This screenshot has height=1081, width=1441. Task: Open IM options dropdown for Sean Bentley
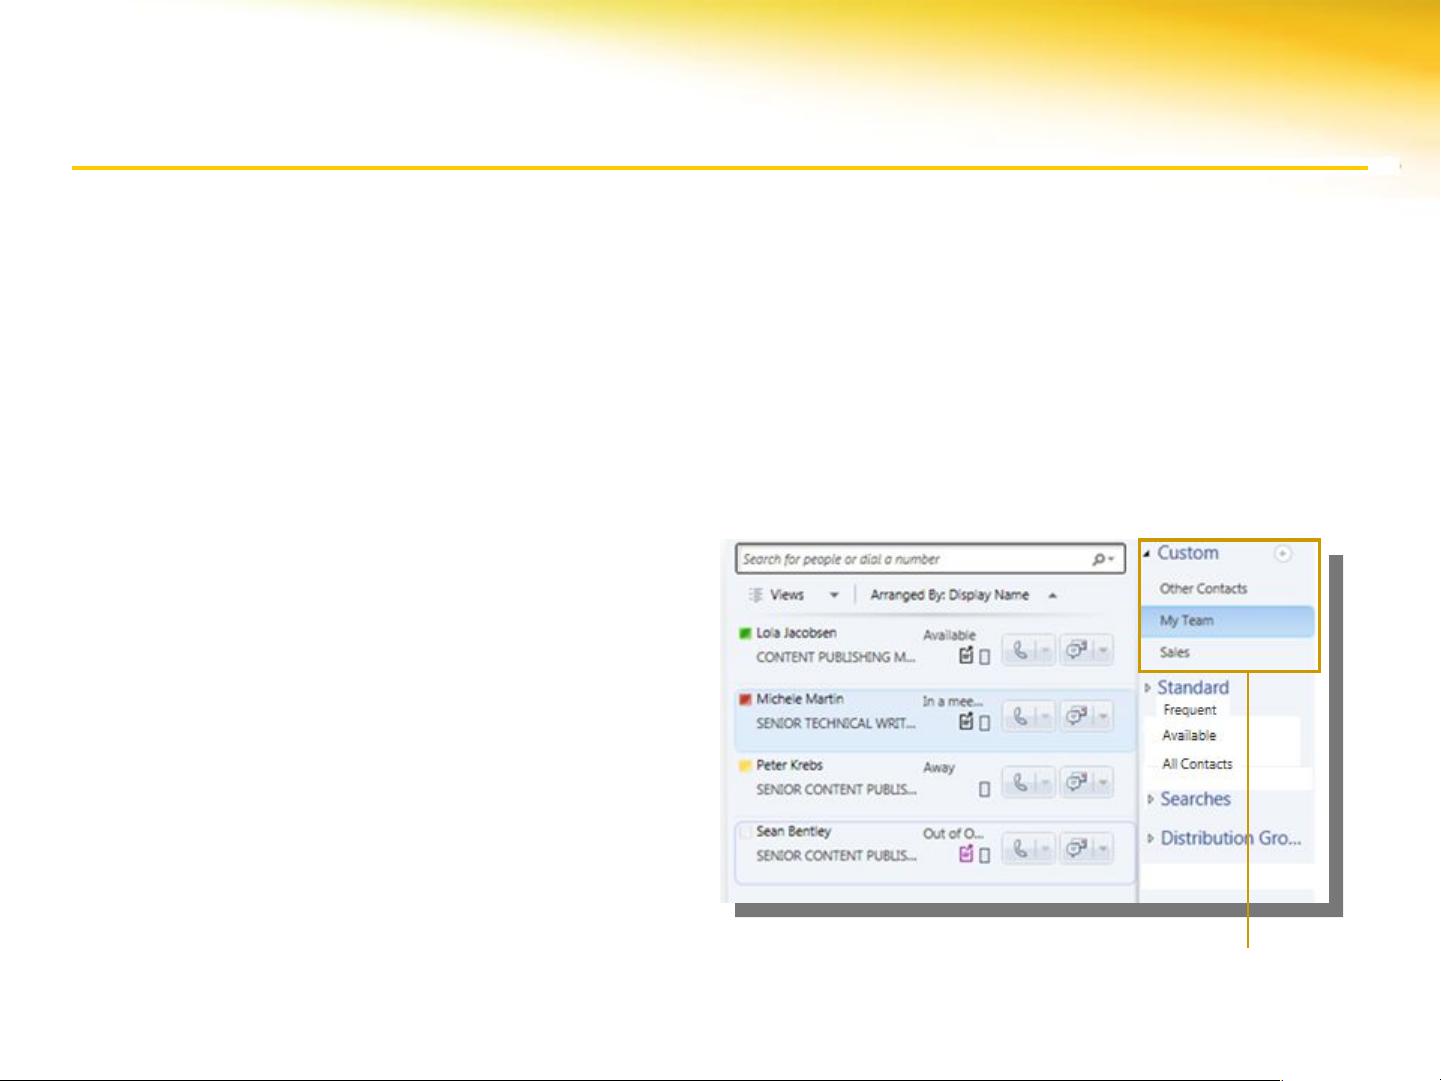tap(1103, 849)
